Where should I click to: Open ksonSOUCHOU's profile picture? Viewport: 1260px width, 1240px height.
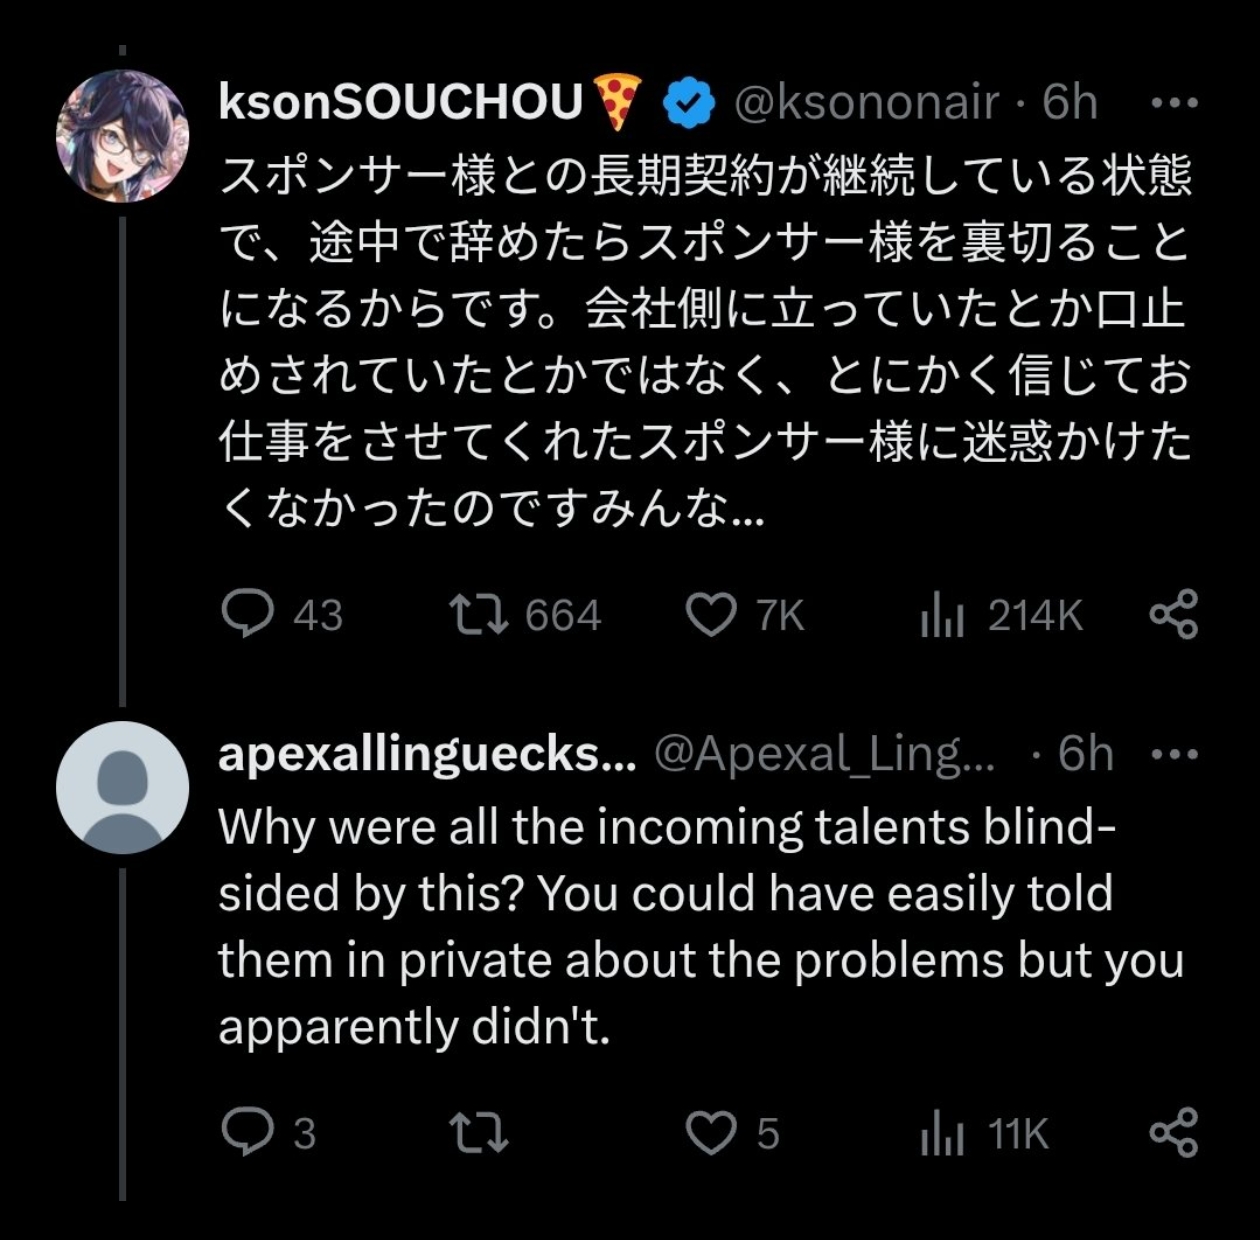pyautogui.click(x=122, y=136)
